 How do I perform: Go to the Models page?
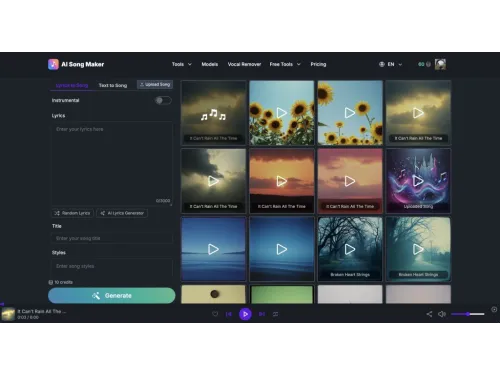[209, 64]
